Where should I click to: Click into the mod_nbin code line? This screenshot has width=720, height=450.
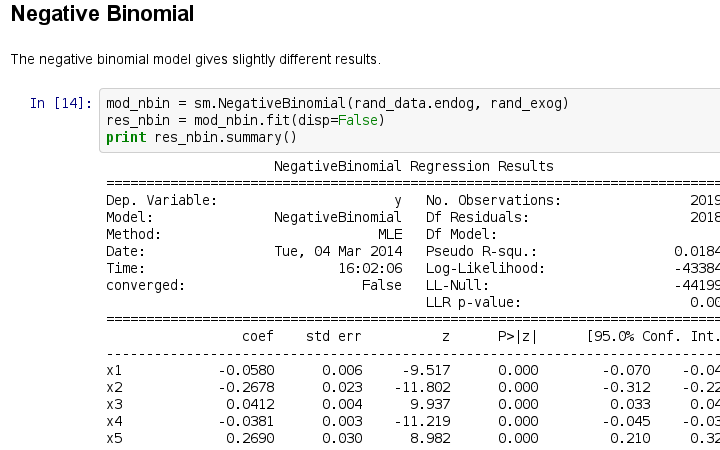point(338,104)
